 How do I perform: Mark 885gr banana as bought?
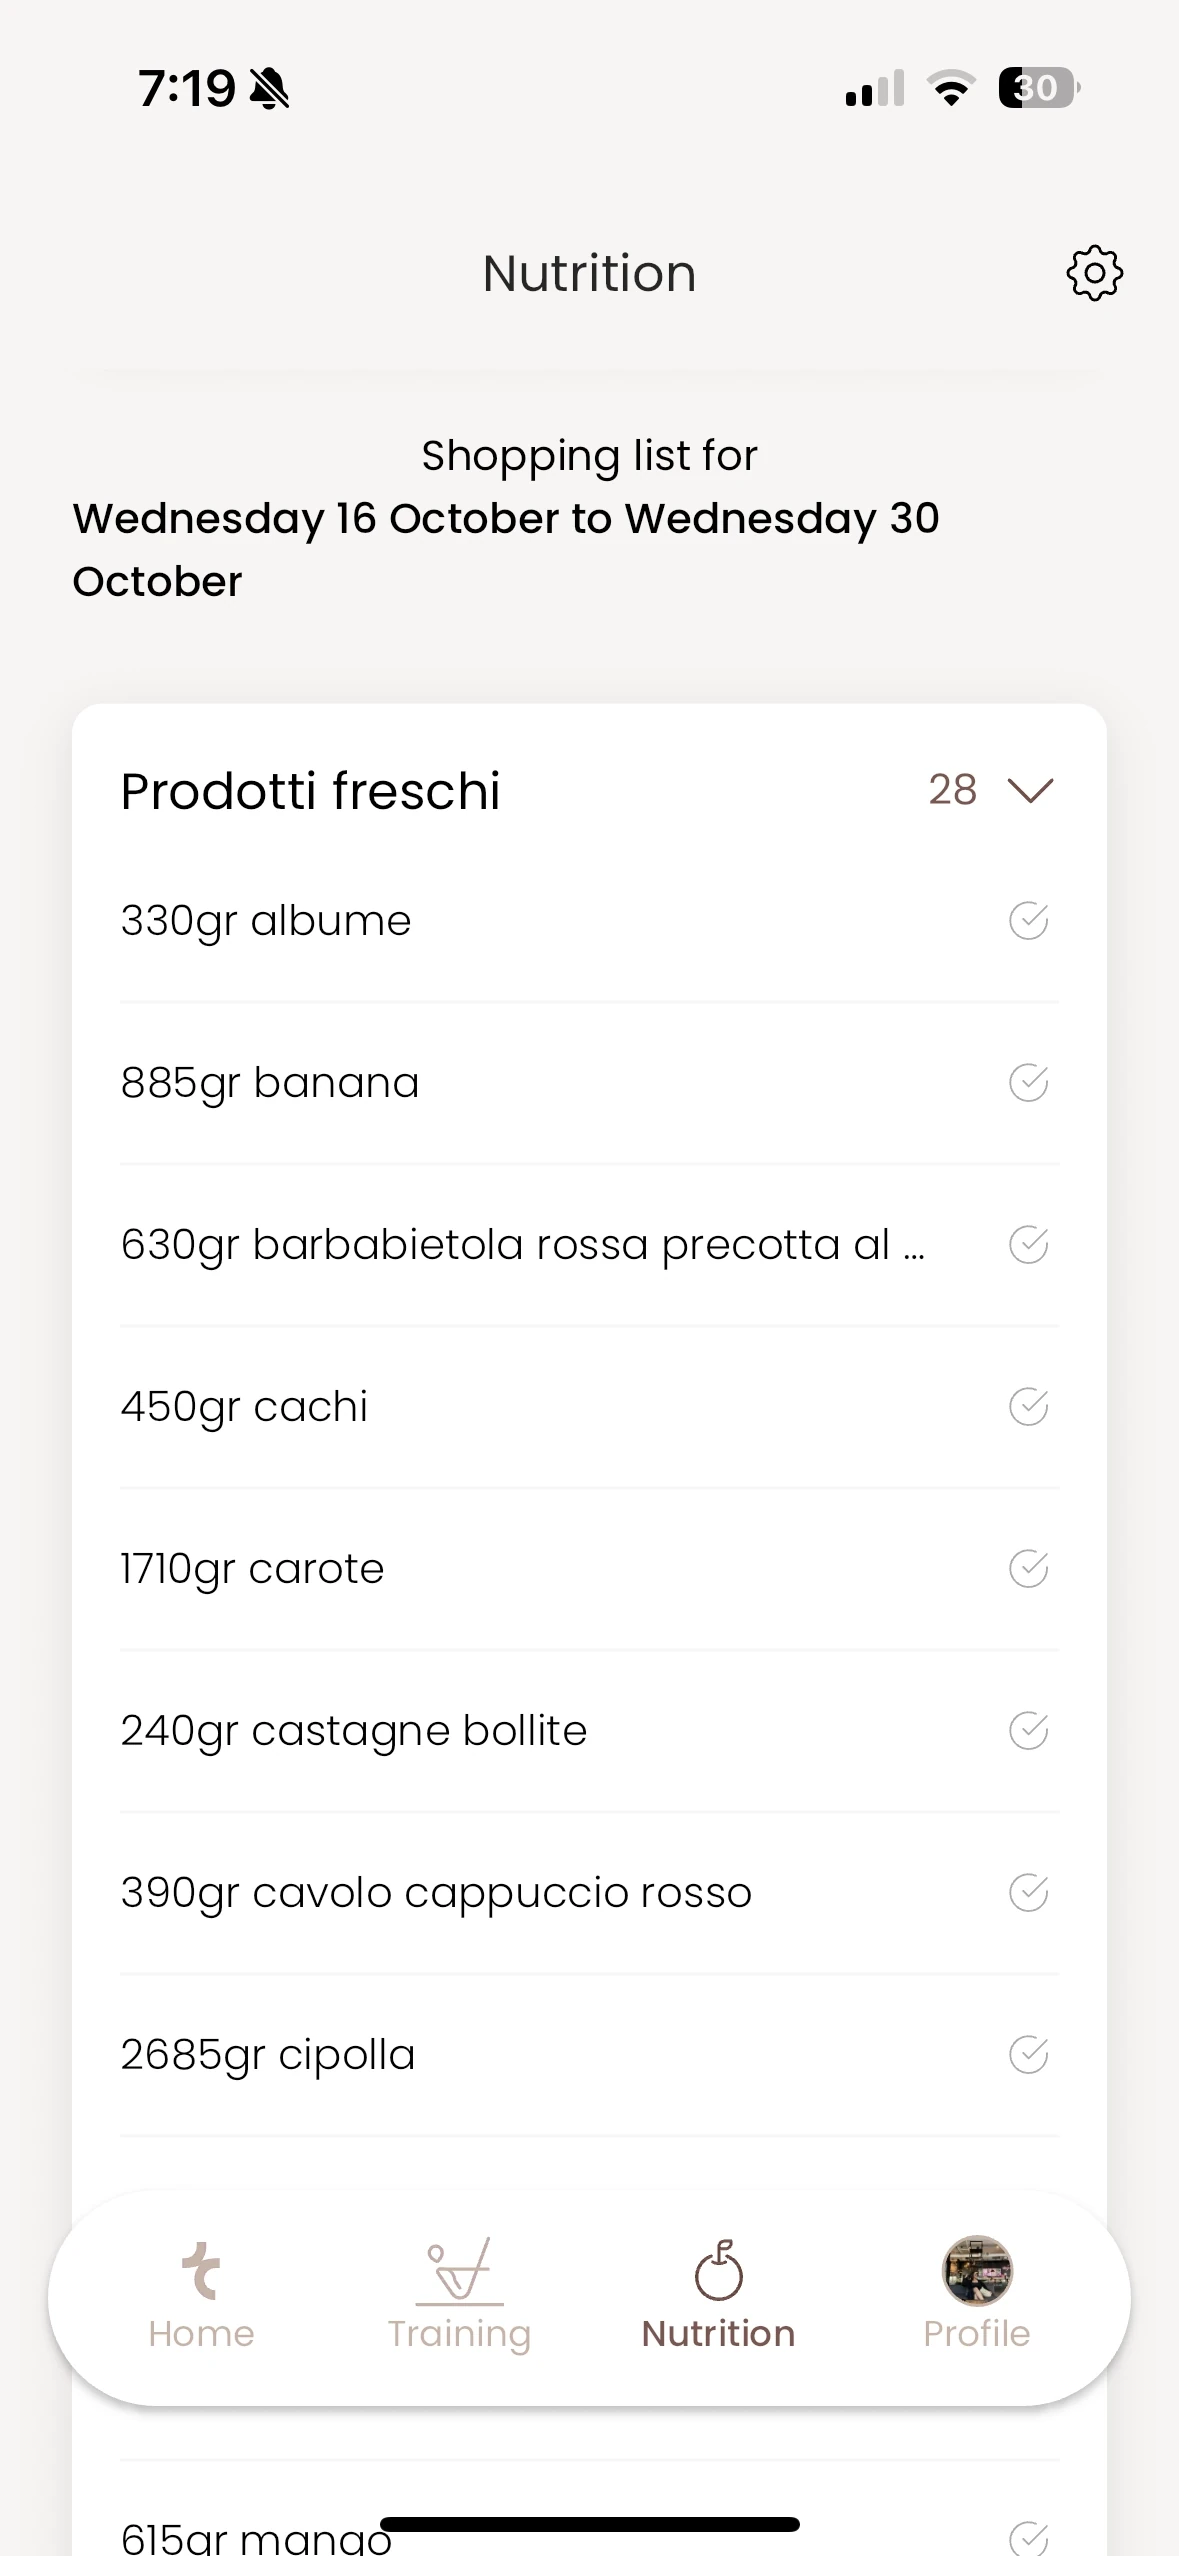[1028, 1083]
